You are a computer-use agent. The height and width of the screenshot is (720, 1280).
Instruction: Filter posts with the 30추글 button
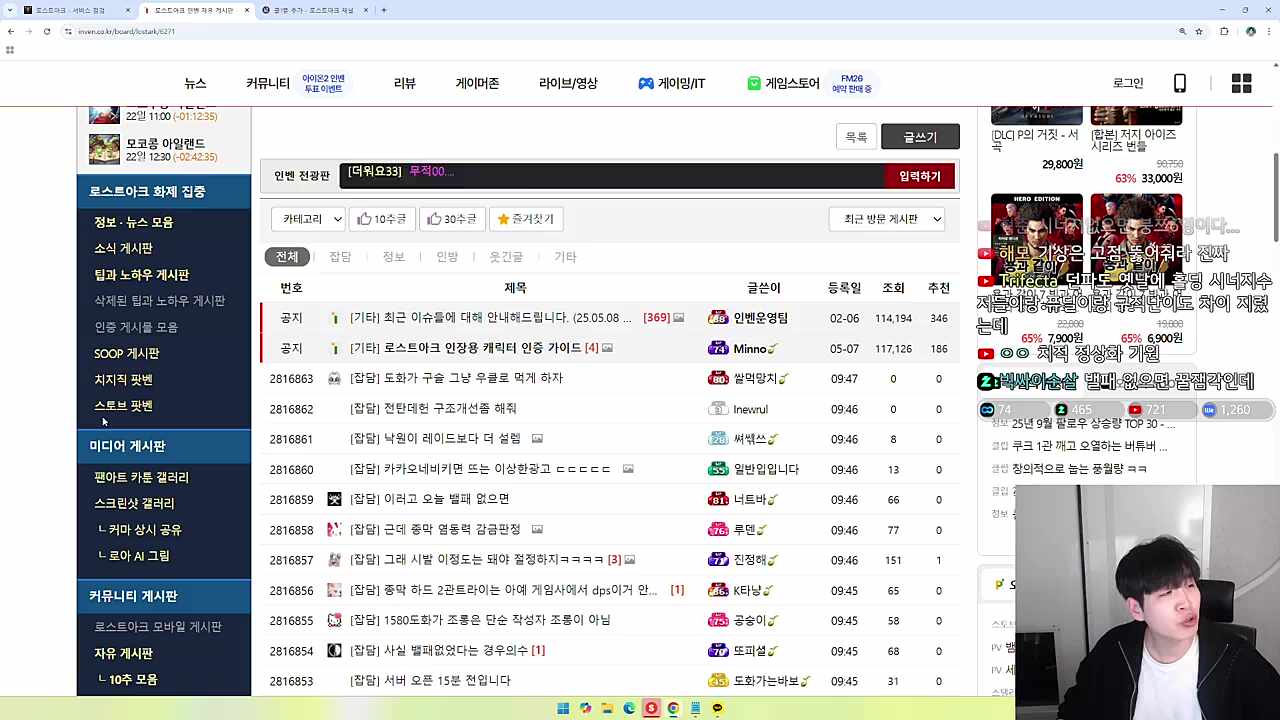pos(452,219)
